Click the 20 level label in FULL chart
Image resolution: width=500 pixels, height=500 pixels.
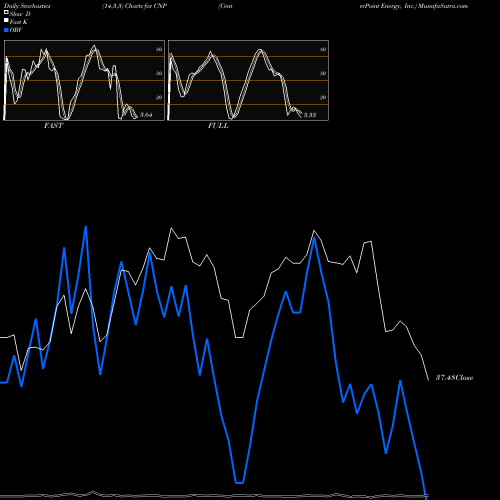point(323,97)
